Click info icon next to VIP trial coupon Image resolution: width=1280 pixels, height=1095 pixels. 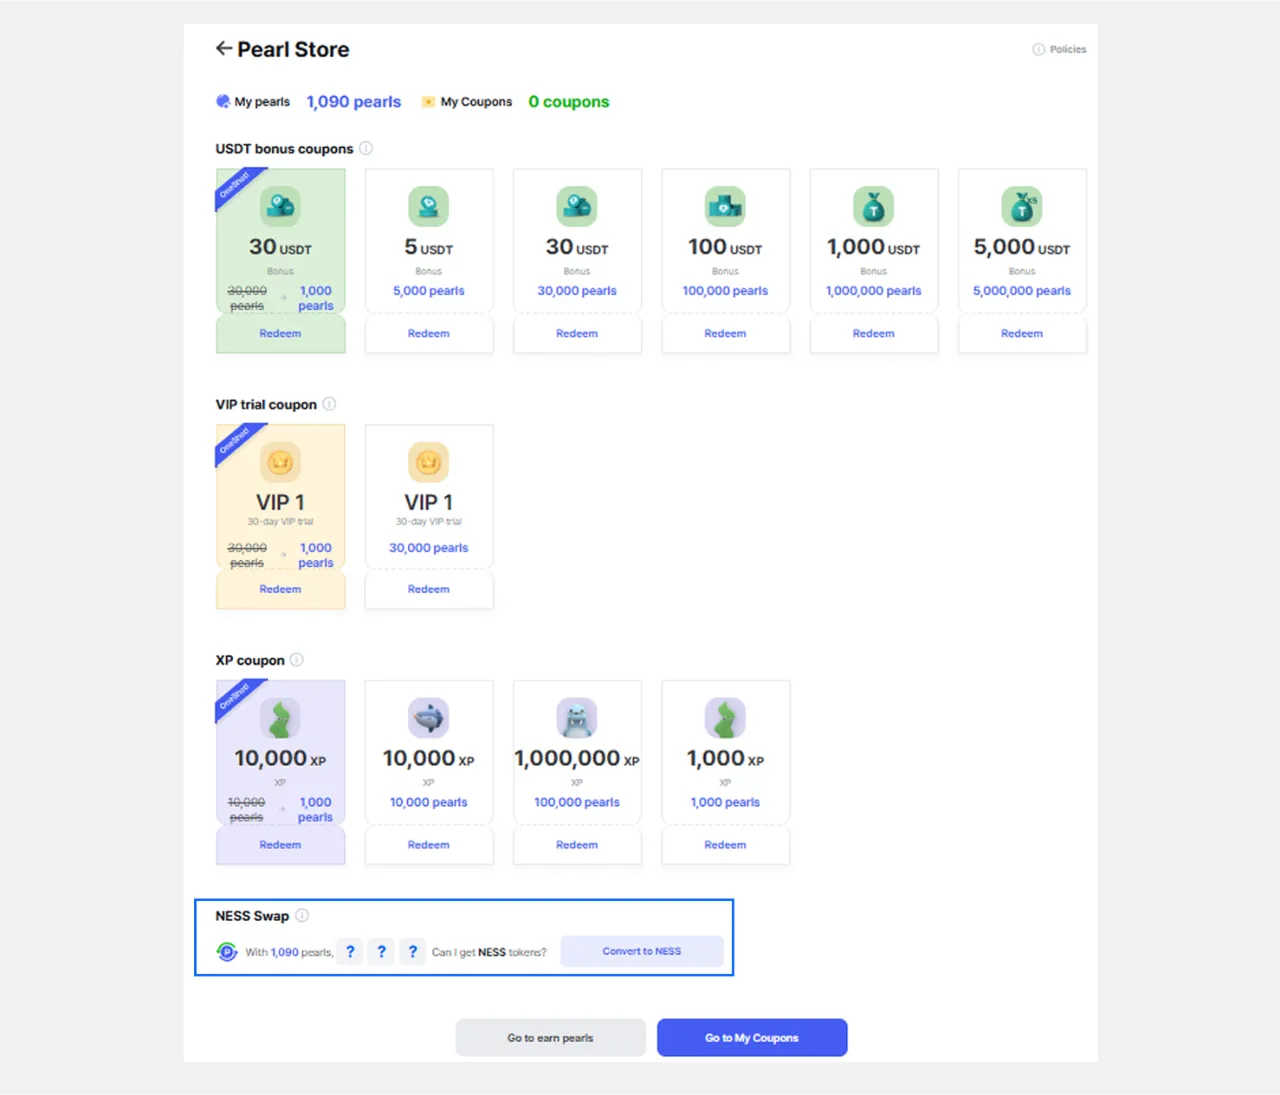[x=329, y=404]
